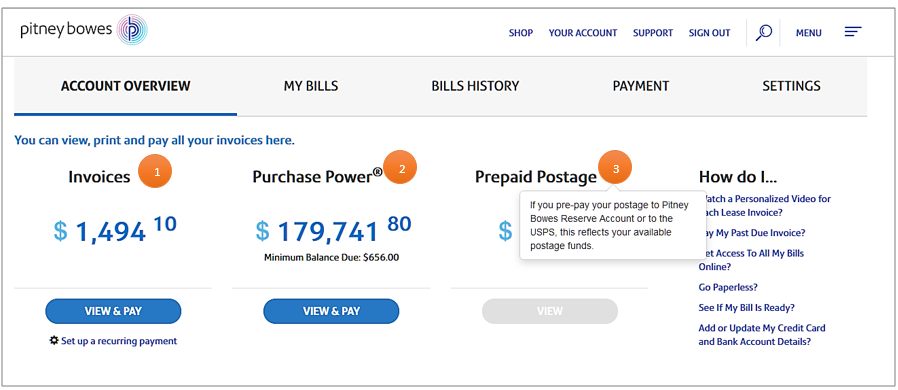Screen dimensions: 898x390
Task: Go to the Payment tab
Action: click(641, 86)
